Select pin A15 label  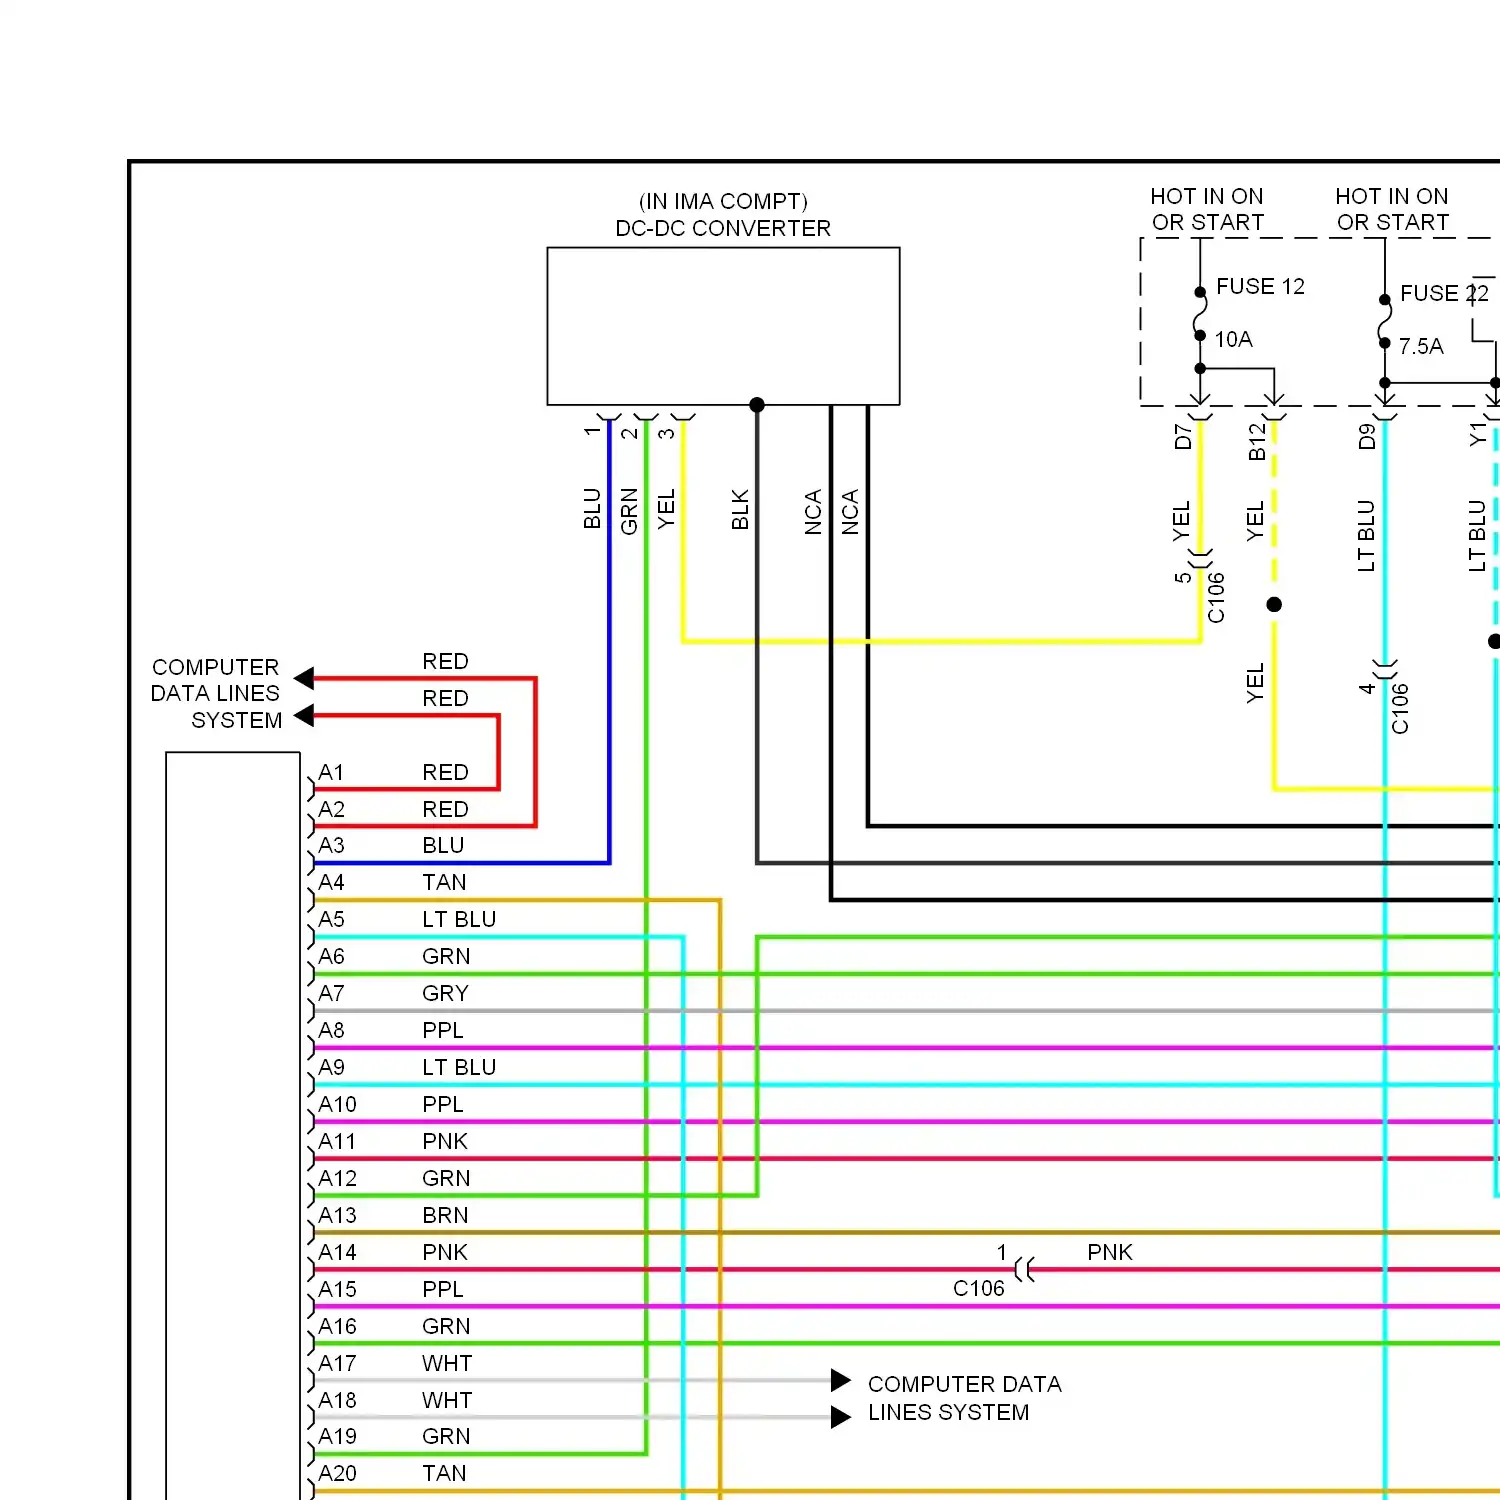pyautogui.click(x=337, y=1289)
